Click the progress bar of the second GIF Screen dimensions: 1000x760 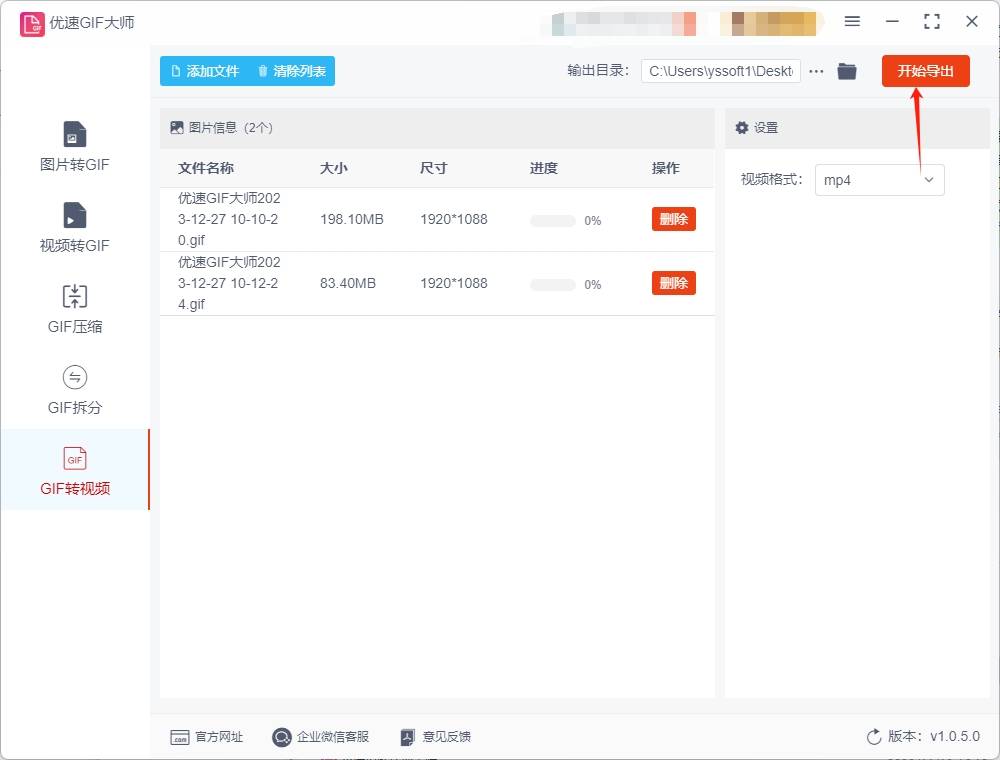point(552,283)
